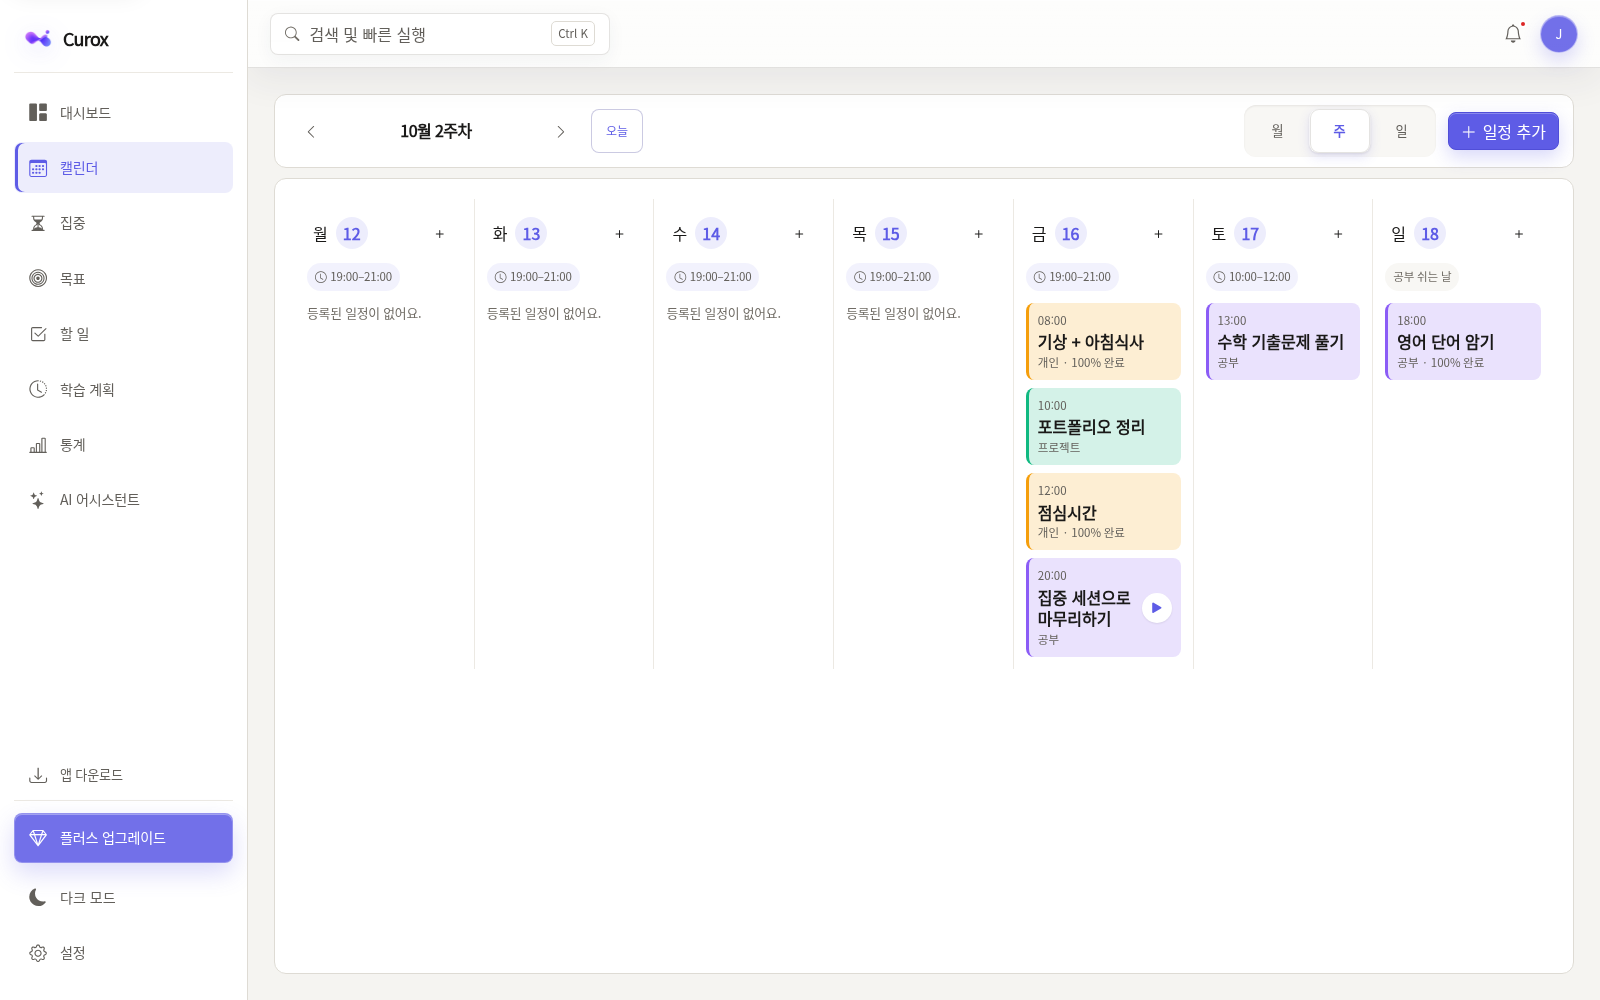This screenshot has height=1000, width=1600.
Task: Click 플러스 업그레이드 button
Action: (124, 838)
